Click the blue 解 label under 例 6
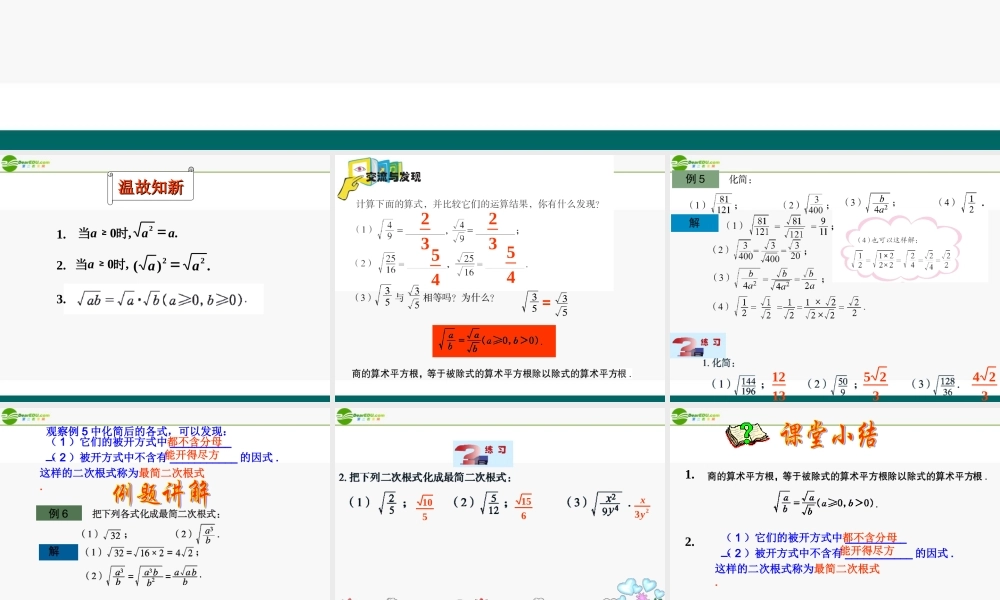The height and width of the screenshot is (600, 1000). 58,552
